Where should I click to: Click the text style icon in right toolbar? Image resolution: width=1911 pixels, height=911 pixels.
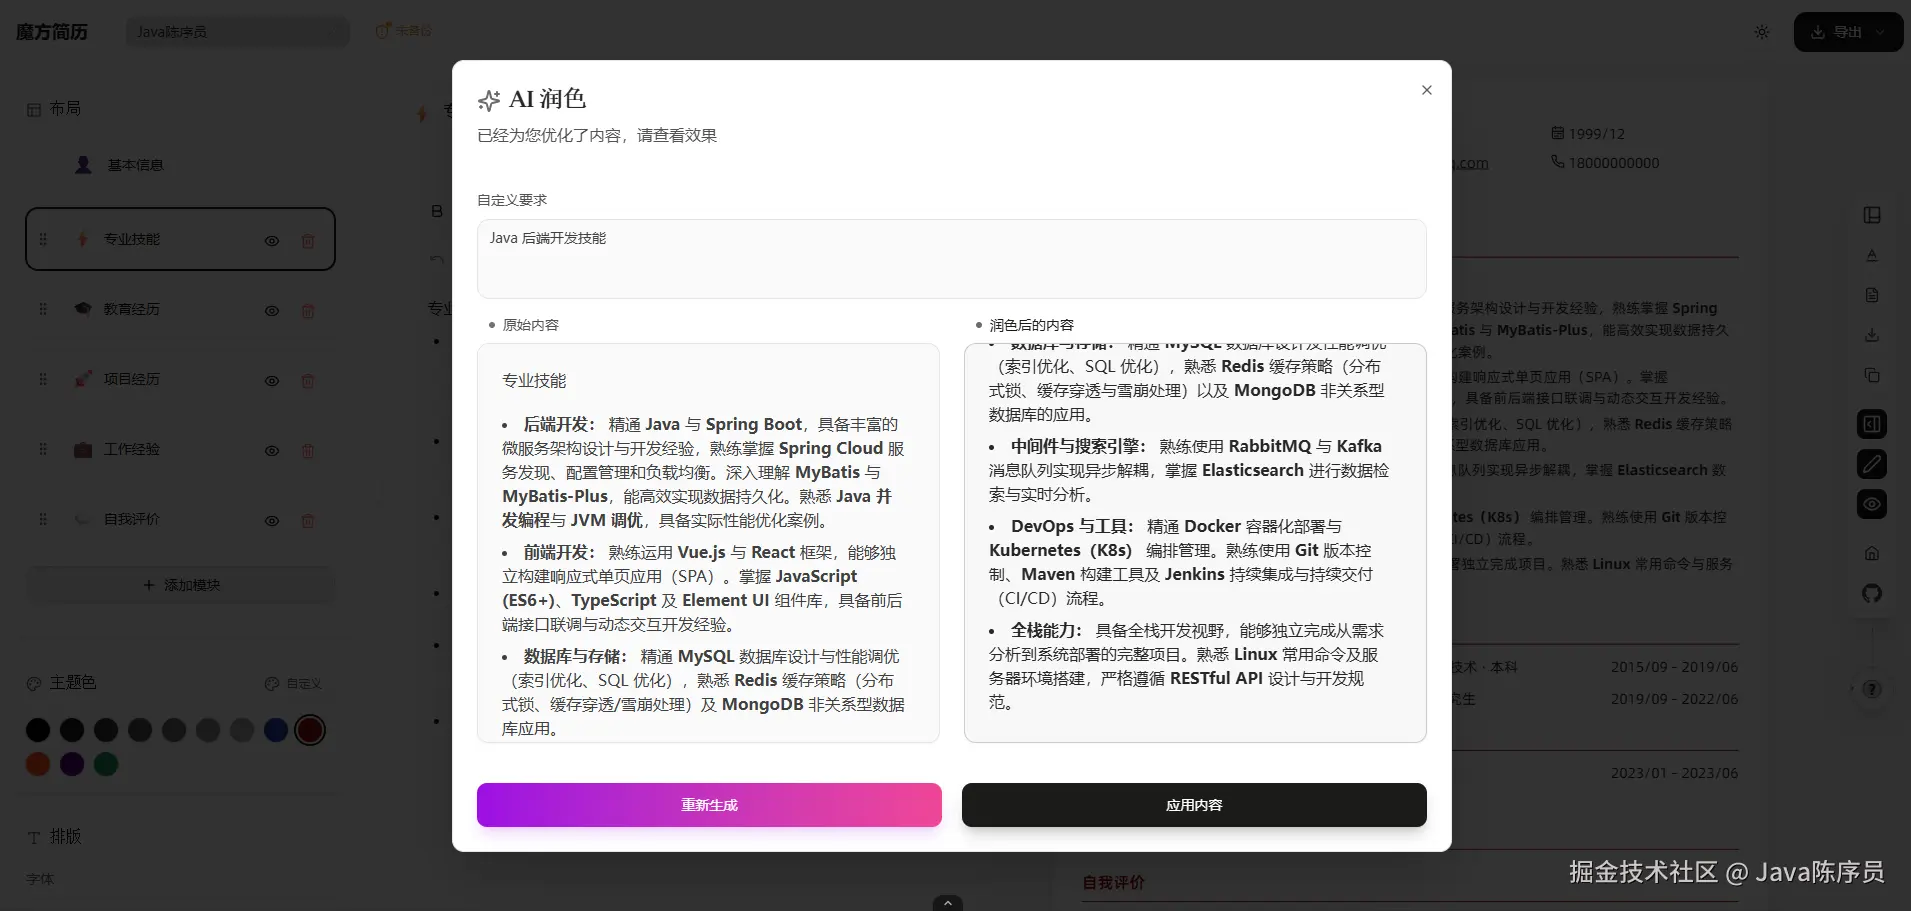click(x=1872, y=255)
